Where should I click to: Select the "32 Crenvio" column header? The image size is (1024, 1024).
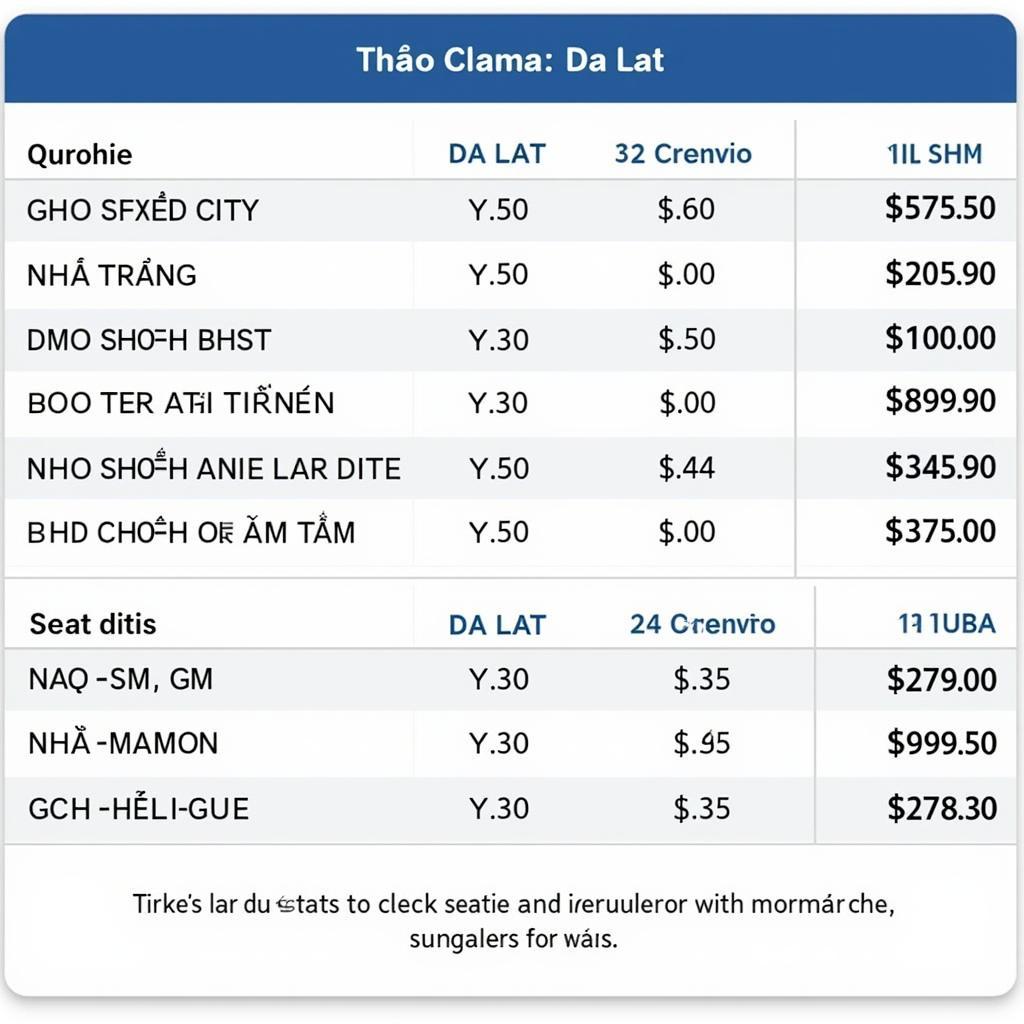click(683, 154)
